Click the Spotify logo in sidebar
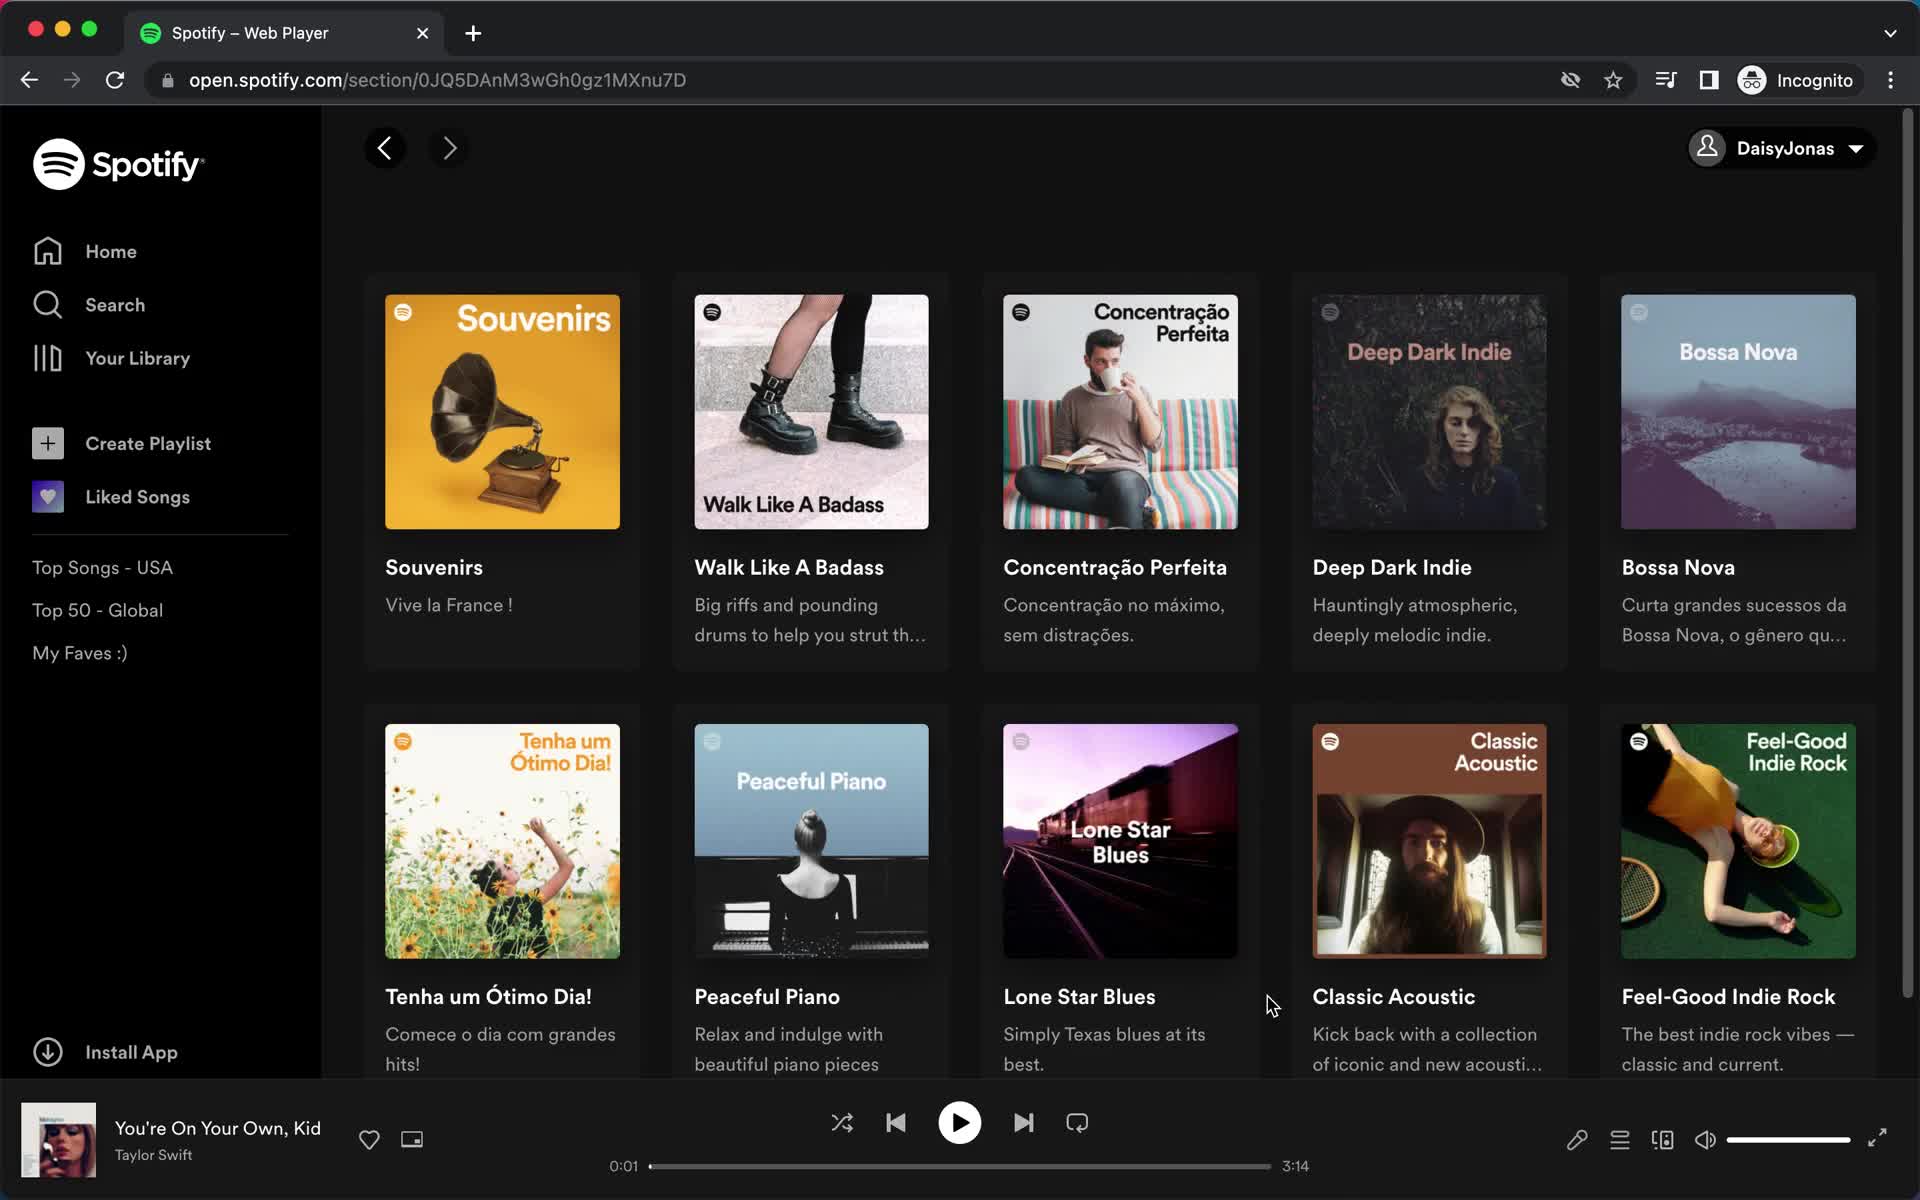Image resolution: width=1920 pixels, height=1200 pixels. (118, 164)
